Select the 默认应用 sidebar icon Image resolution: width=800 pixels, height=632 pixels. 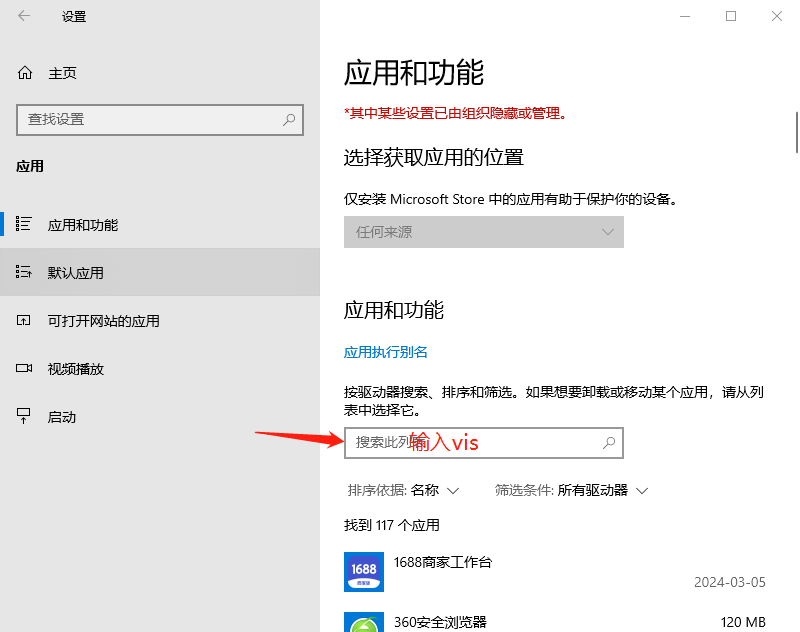tap(23, 272)
